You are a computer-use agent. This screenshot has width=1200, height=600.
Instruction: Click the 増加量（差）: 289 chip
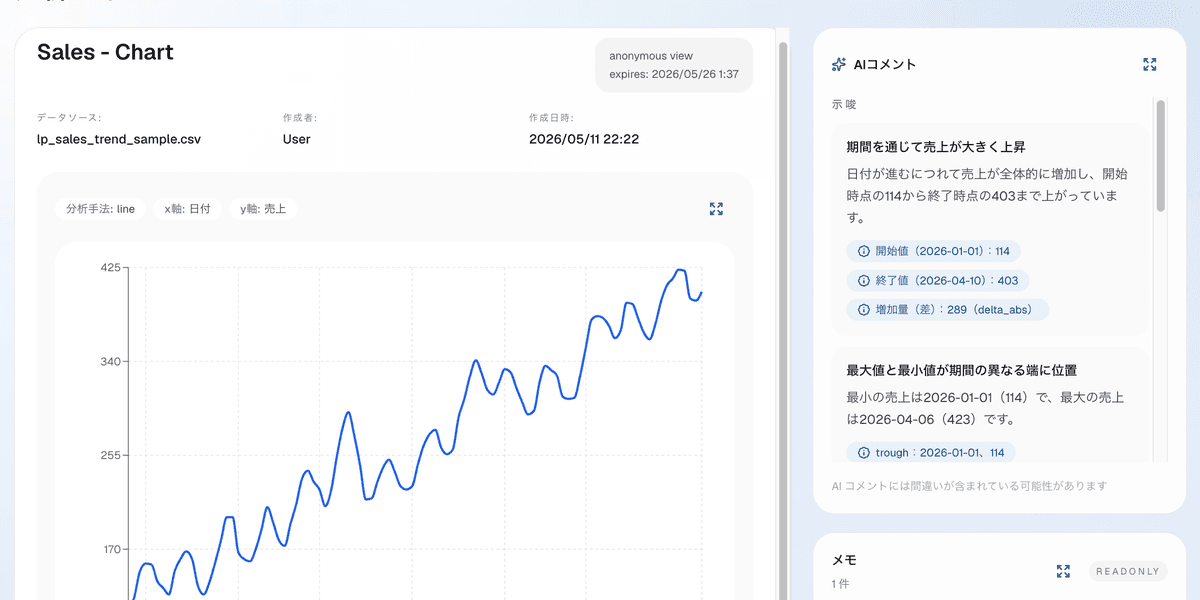(x=947, y=310)
